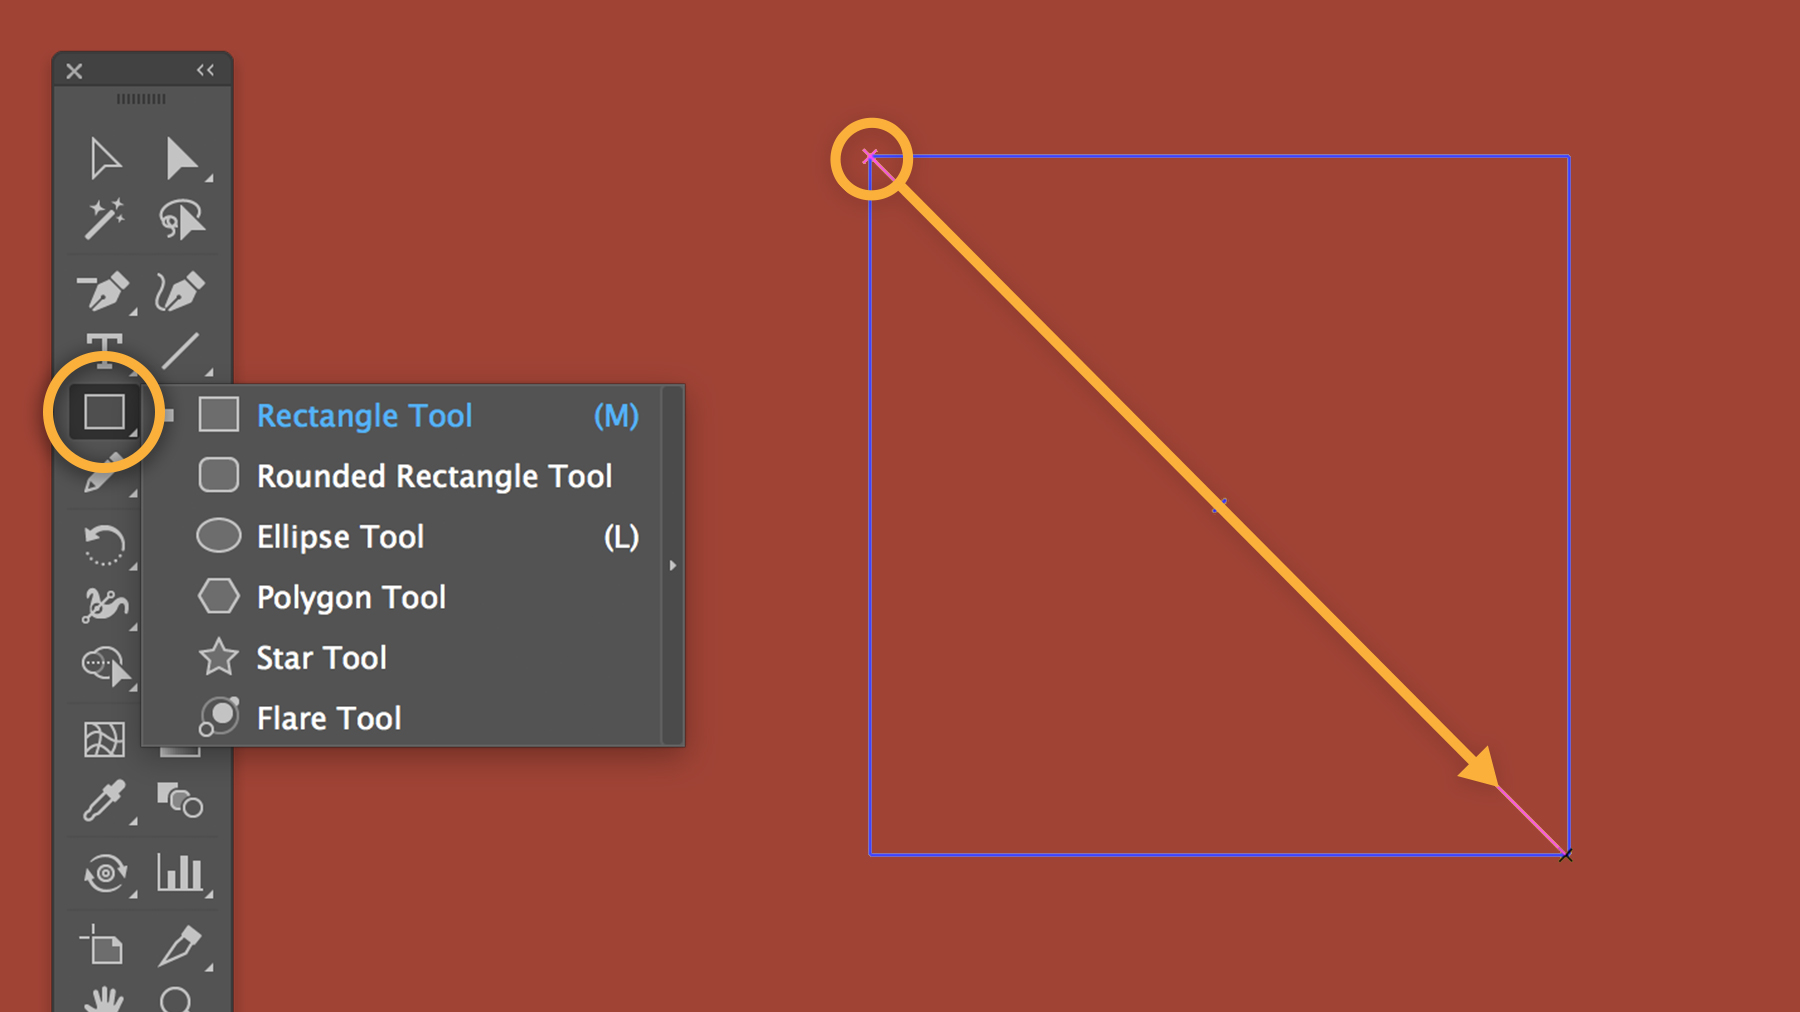Choose Rectangle Tool from the flyout menu
The width and height of the screenshot is (1800, 1012).
(364, 416)
